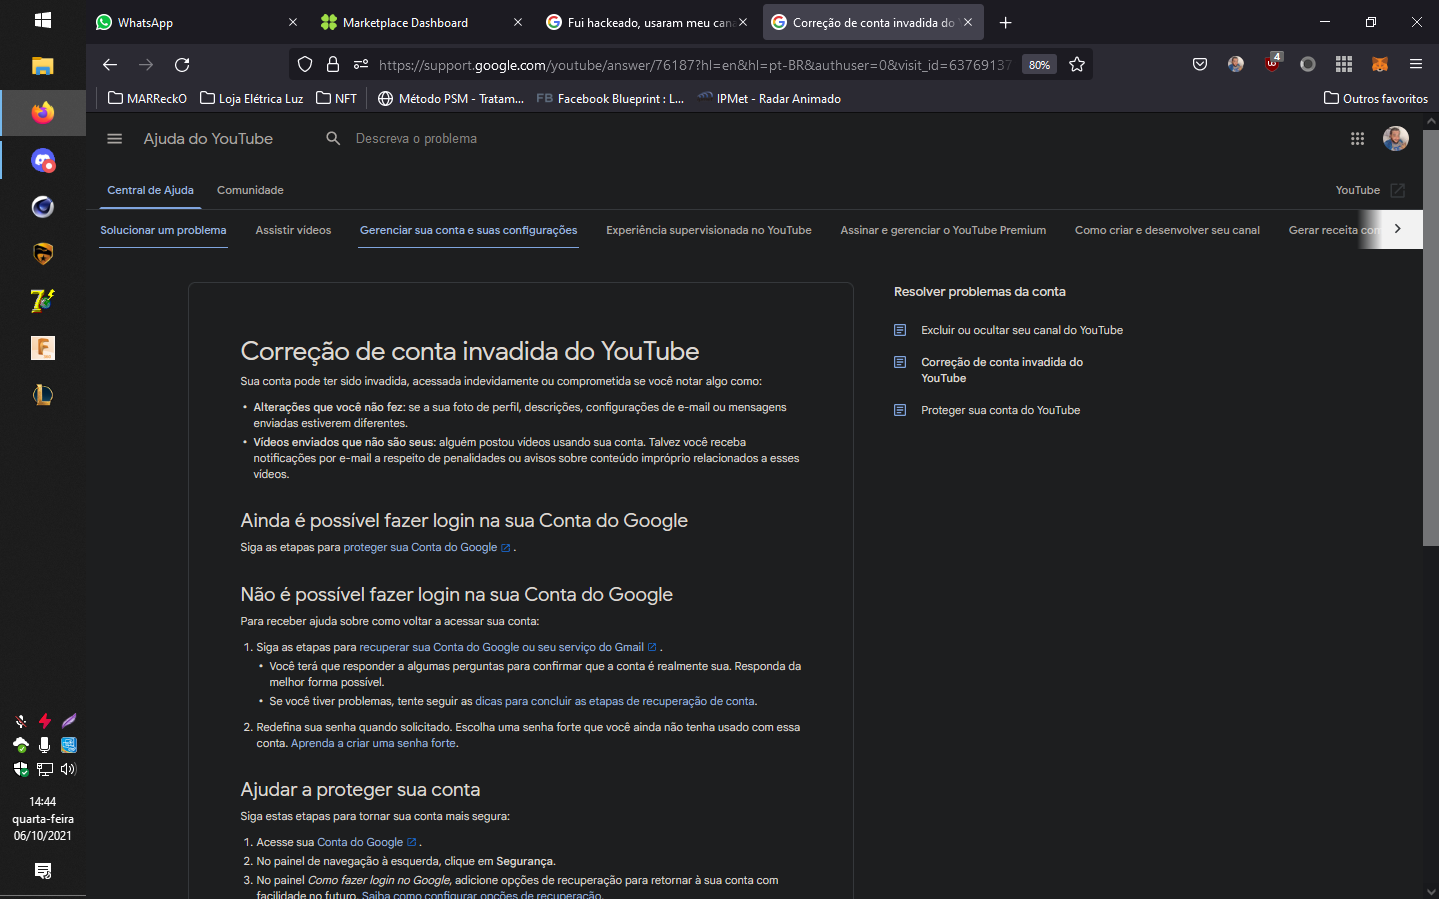The width and height of the screenshot is (1439, 899).
Task: Click the Google account profile picture
Action: point(1396,139)
